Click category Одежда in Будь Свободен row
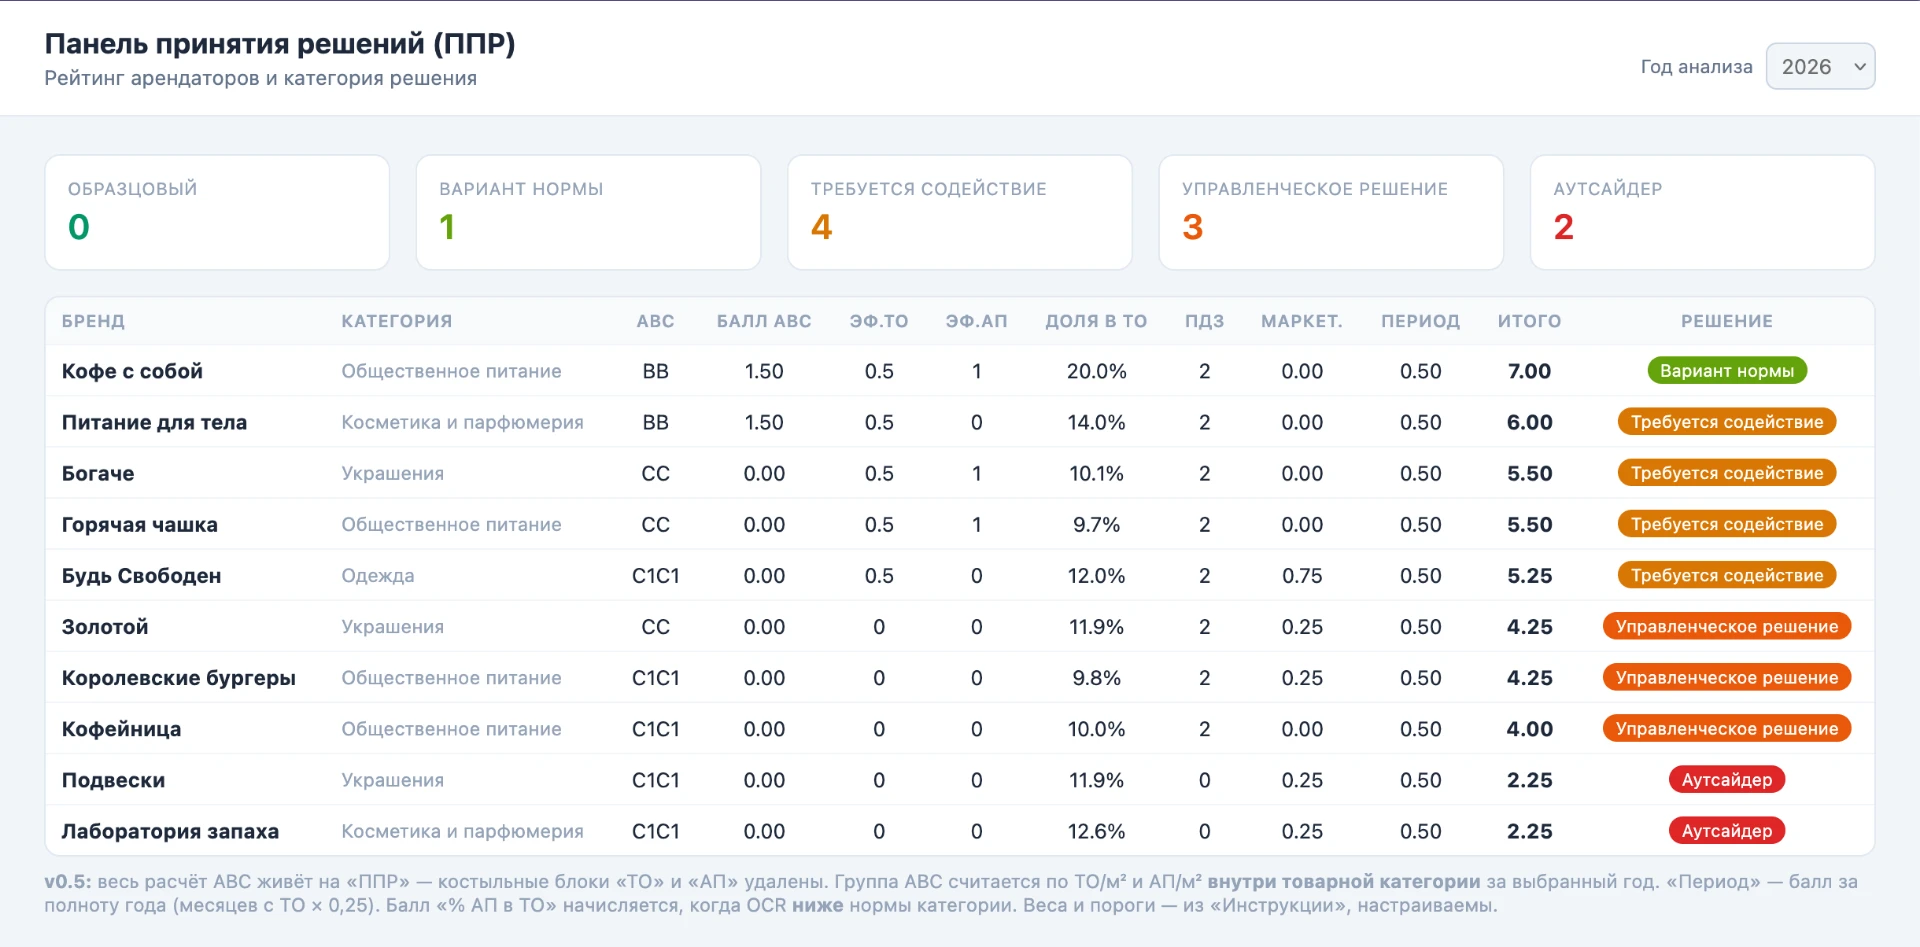 [x=378, y=576]
